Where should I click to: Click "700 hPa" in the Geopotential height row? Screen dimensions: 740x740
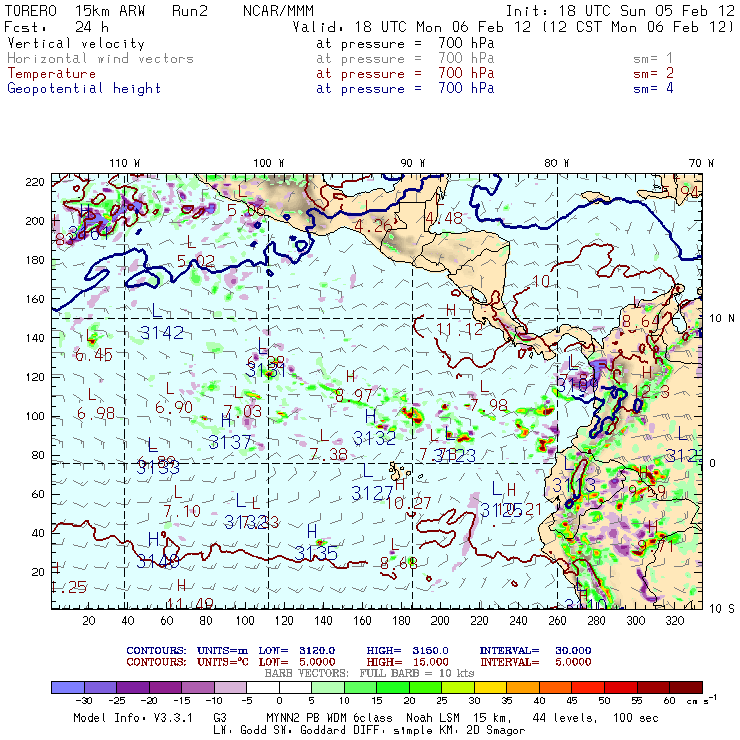[466, 88]
